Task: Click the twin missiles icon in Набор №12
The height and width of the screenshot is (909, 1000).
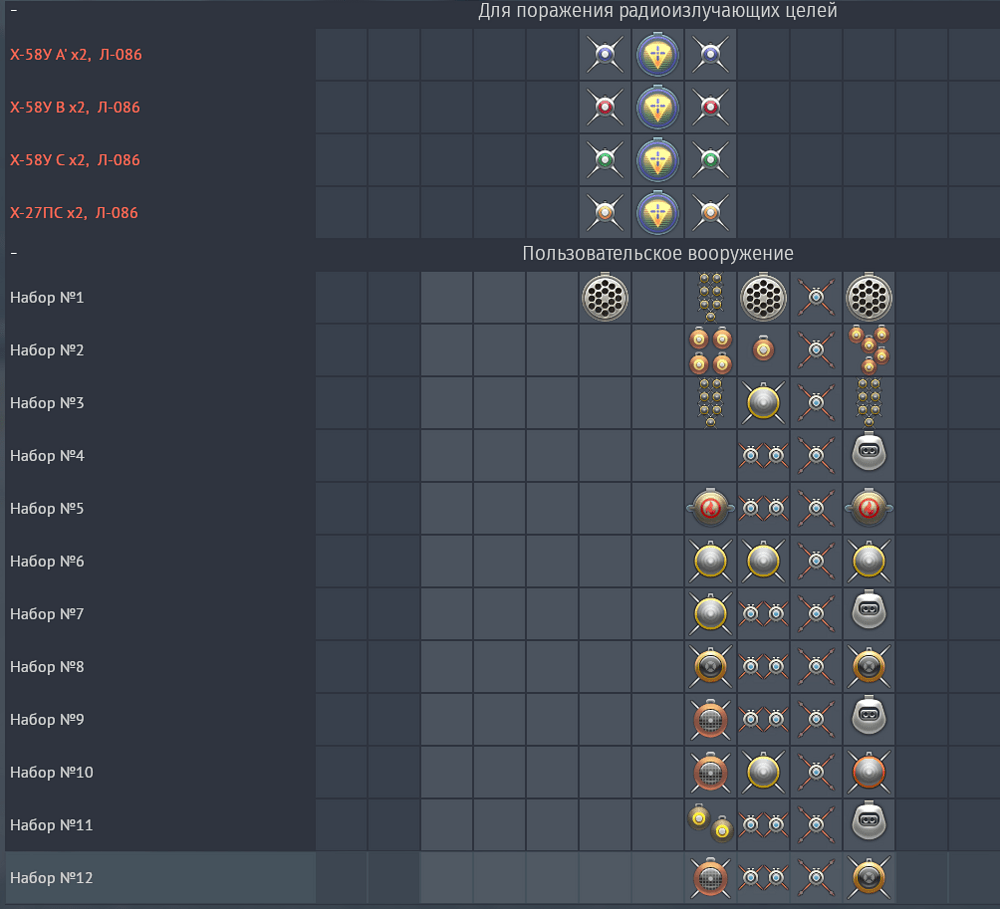Action: click(763, 878)
